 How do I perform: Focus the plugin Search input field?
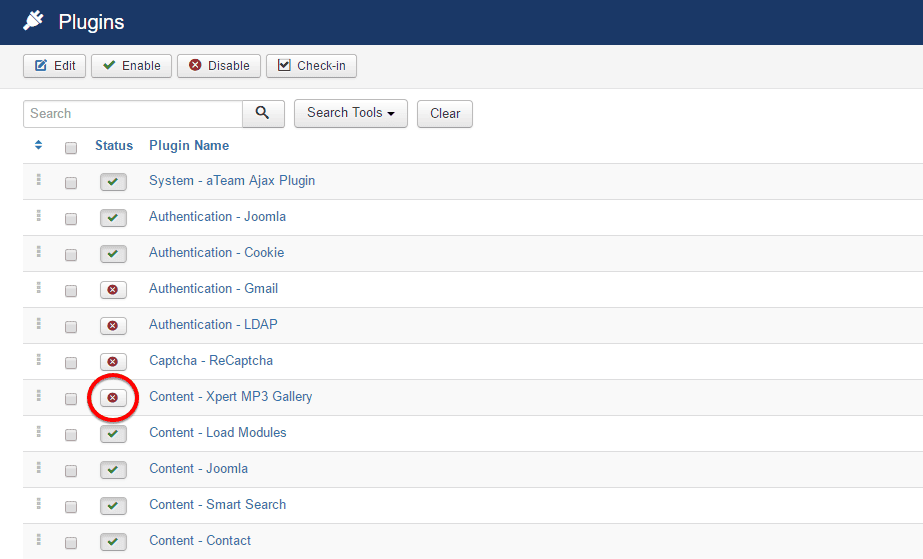[x=133, y=114]
